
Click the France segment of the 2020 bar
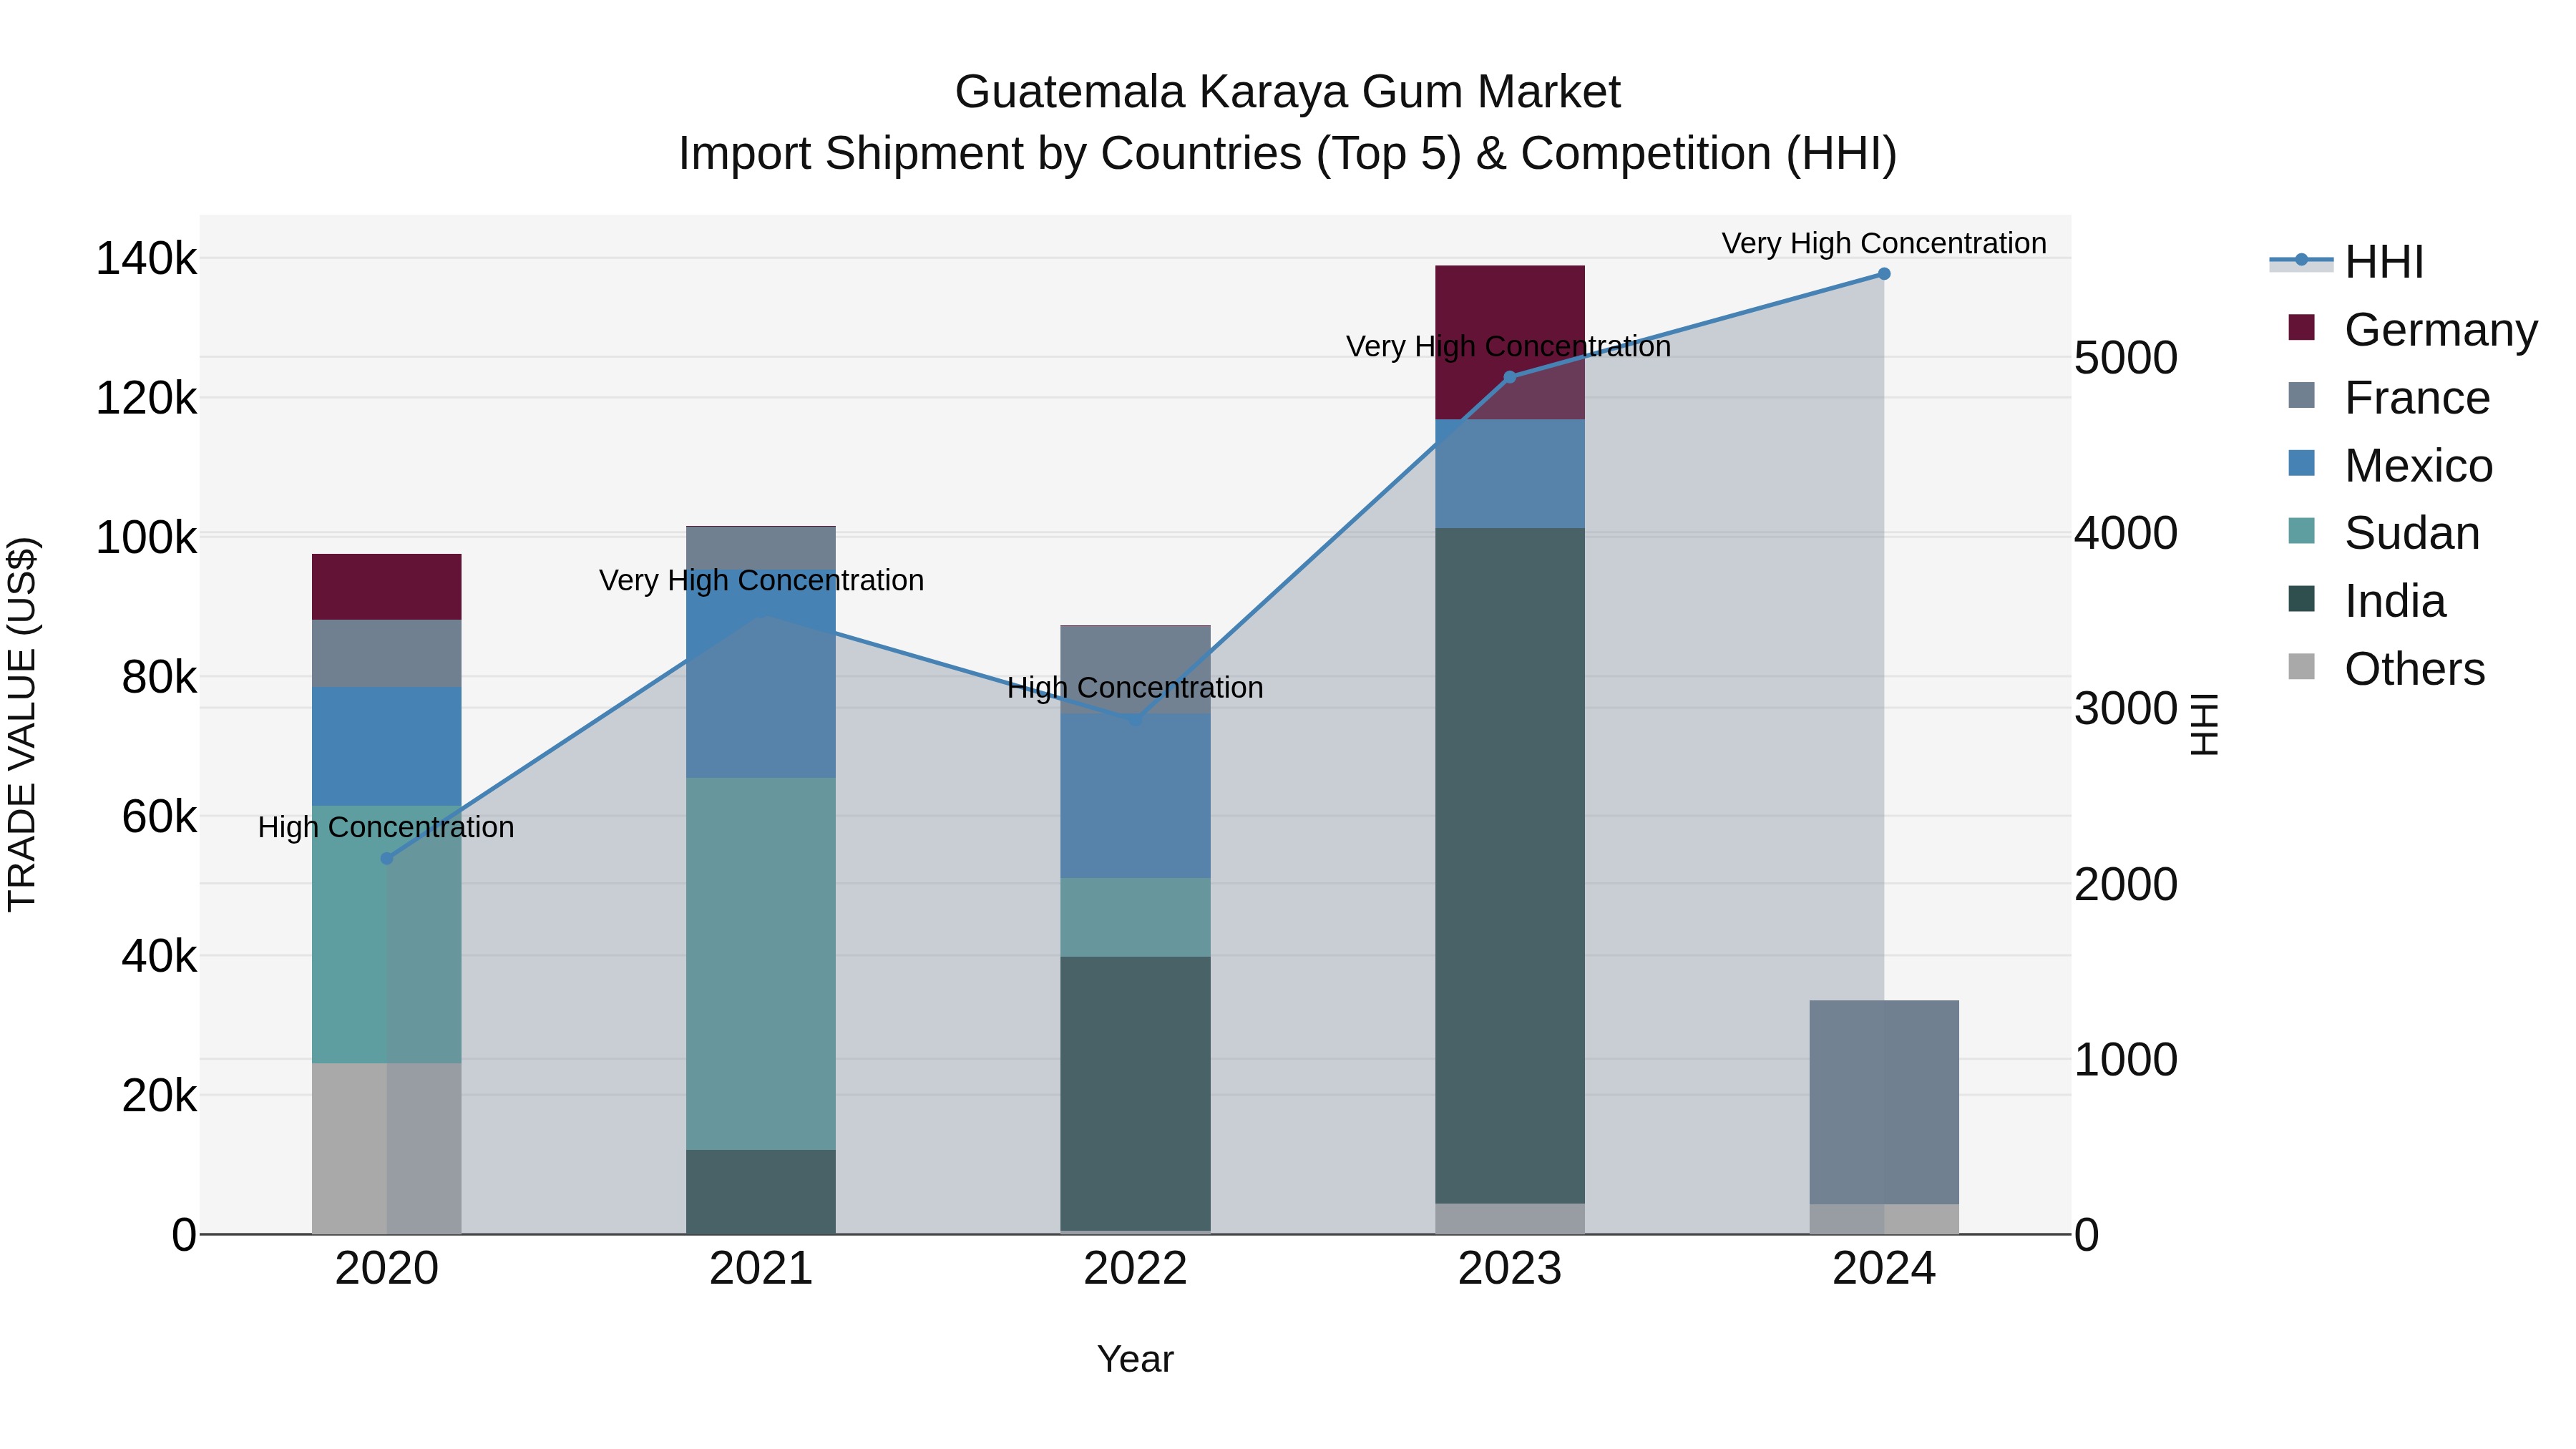tap(387, 653)
